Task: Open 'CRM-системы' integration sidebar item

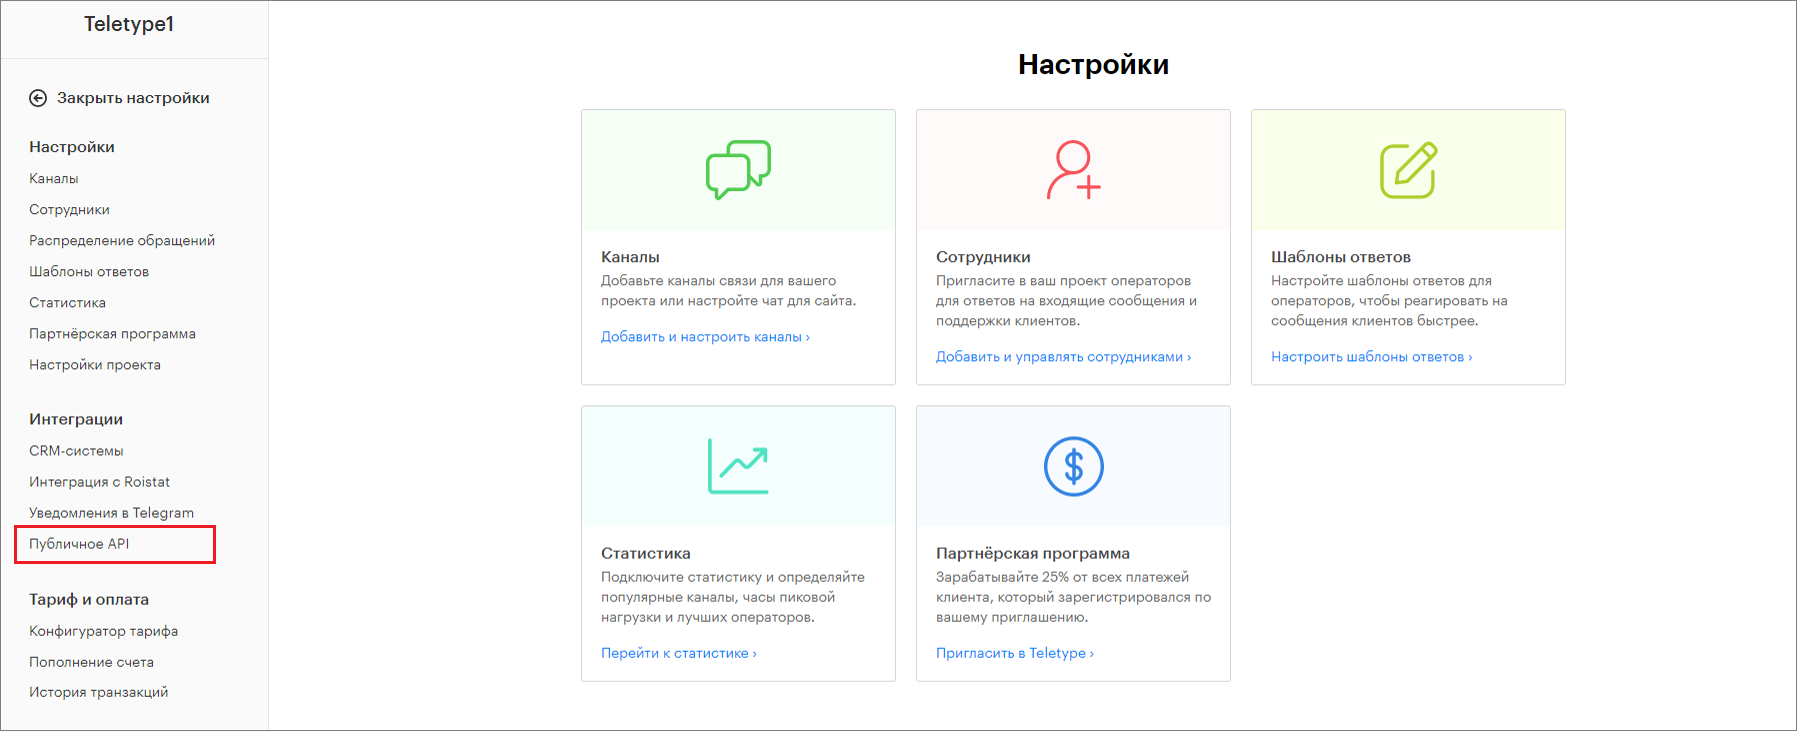Action: (76, 451)
